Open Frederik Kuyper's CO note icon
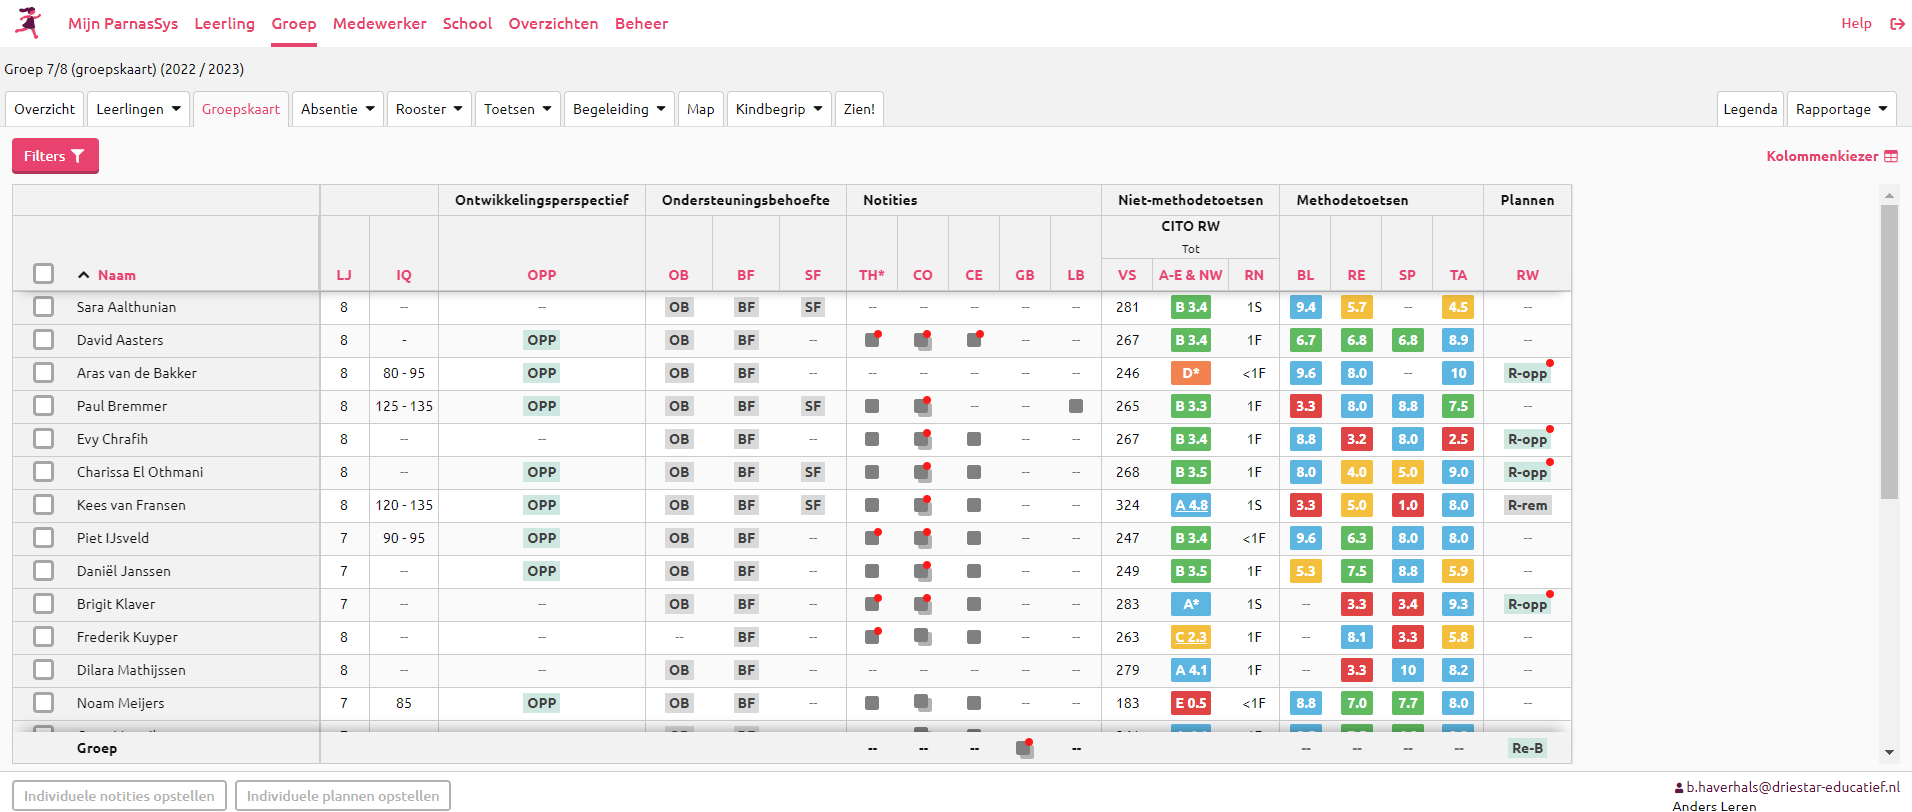This screenshot has width=1912, height=812. (923, 637)
